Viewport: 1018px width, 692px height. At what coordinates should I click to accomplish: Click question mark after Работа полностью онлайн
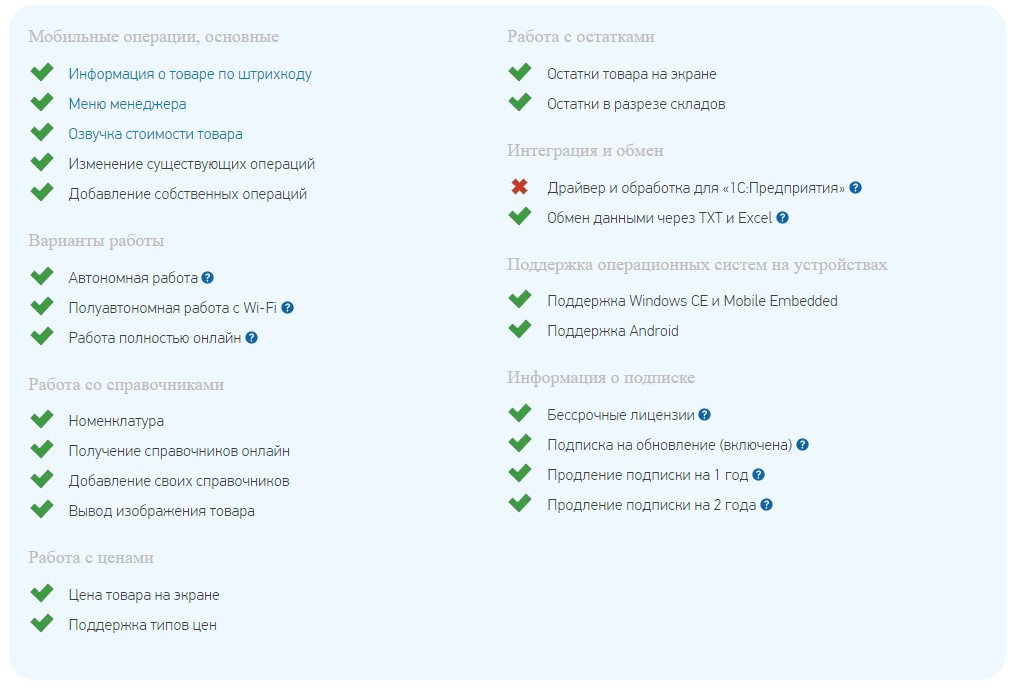coord(252,338)
